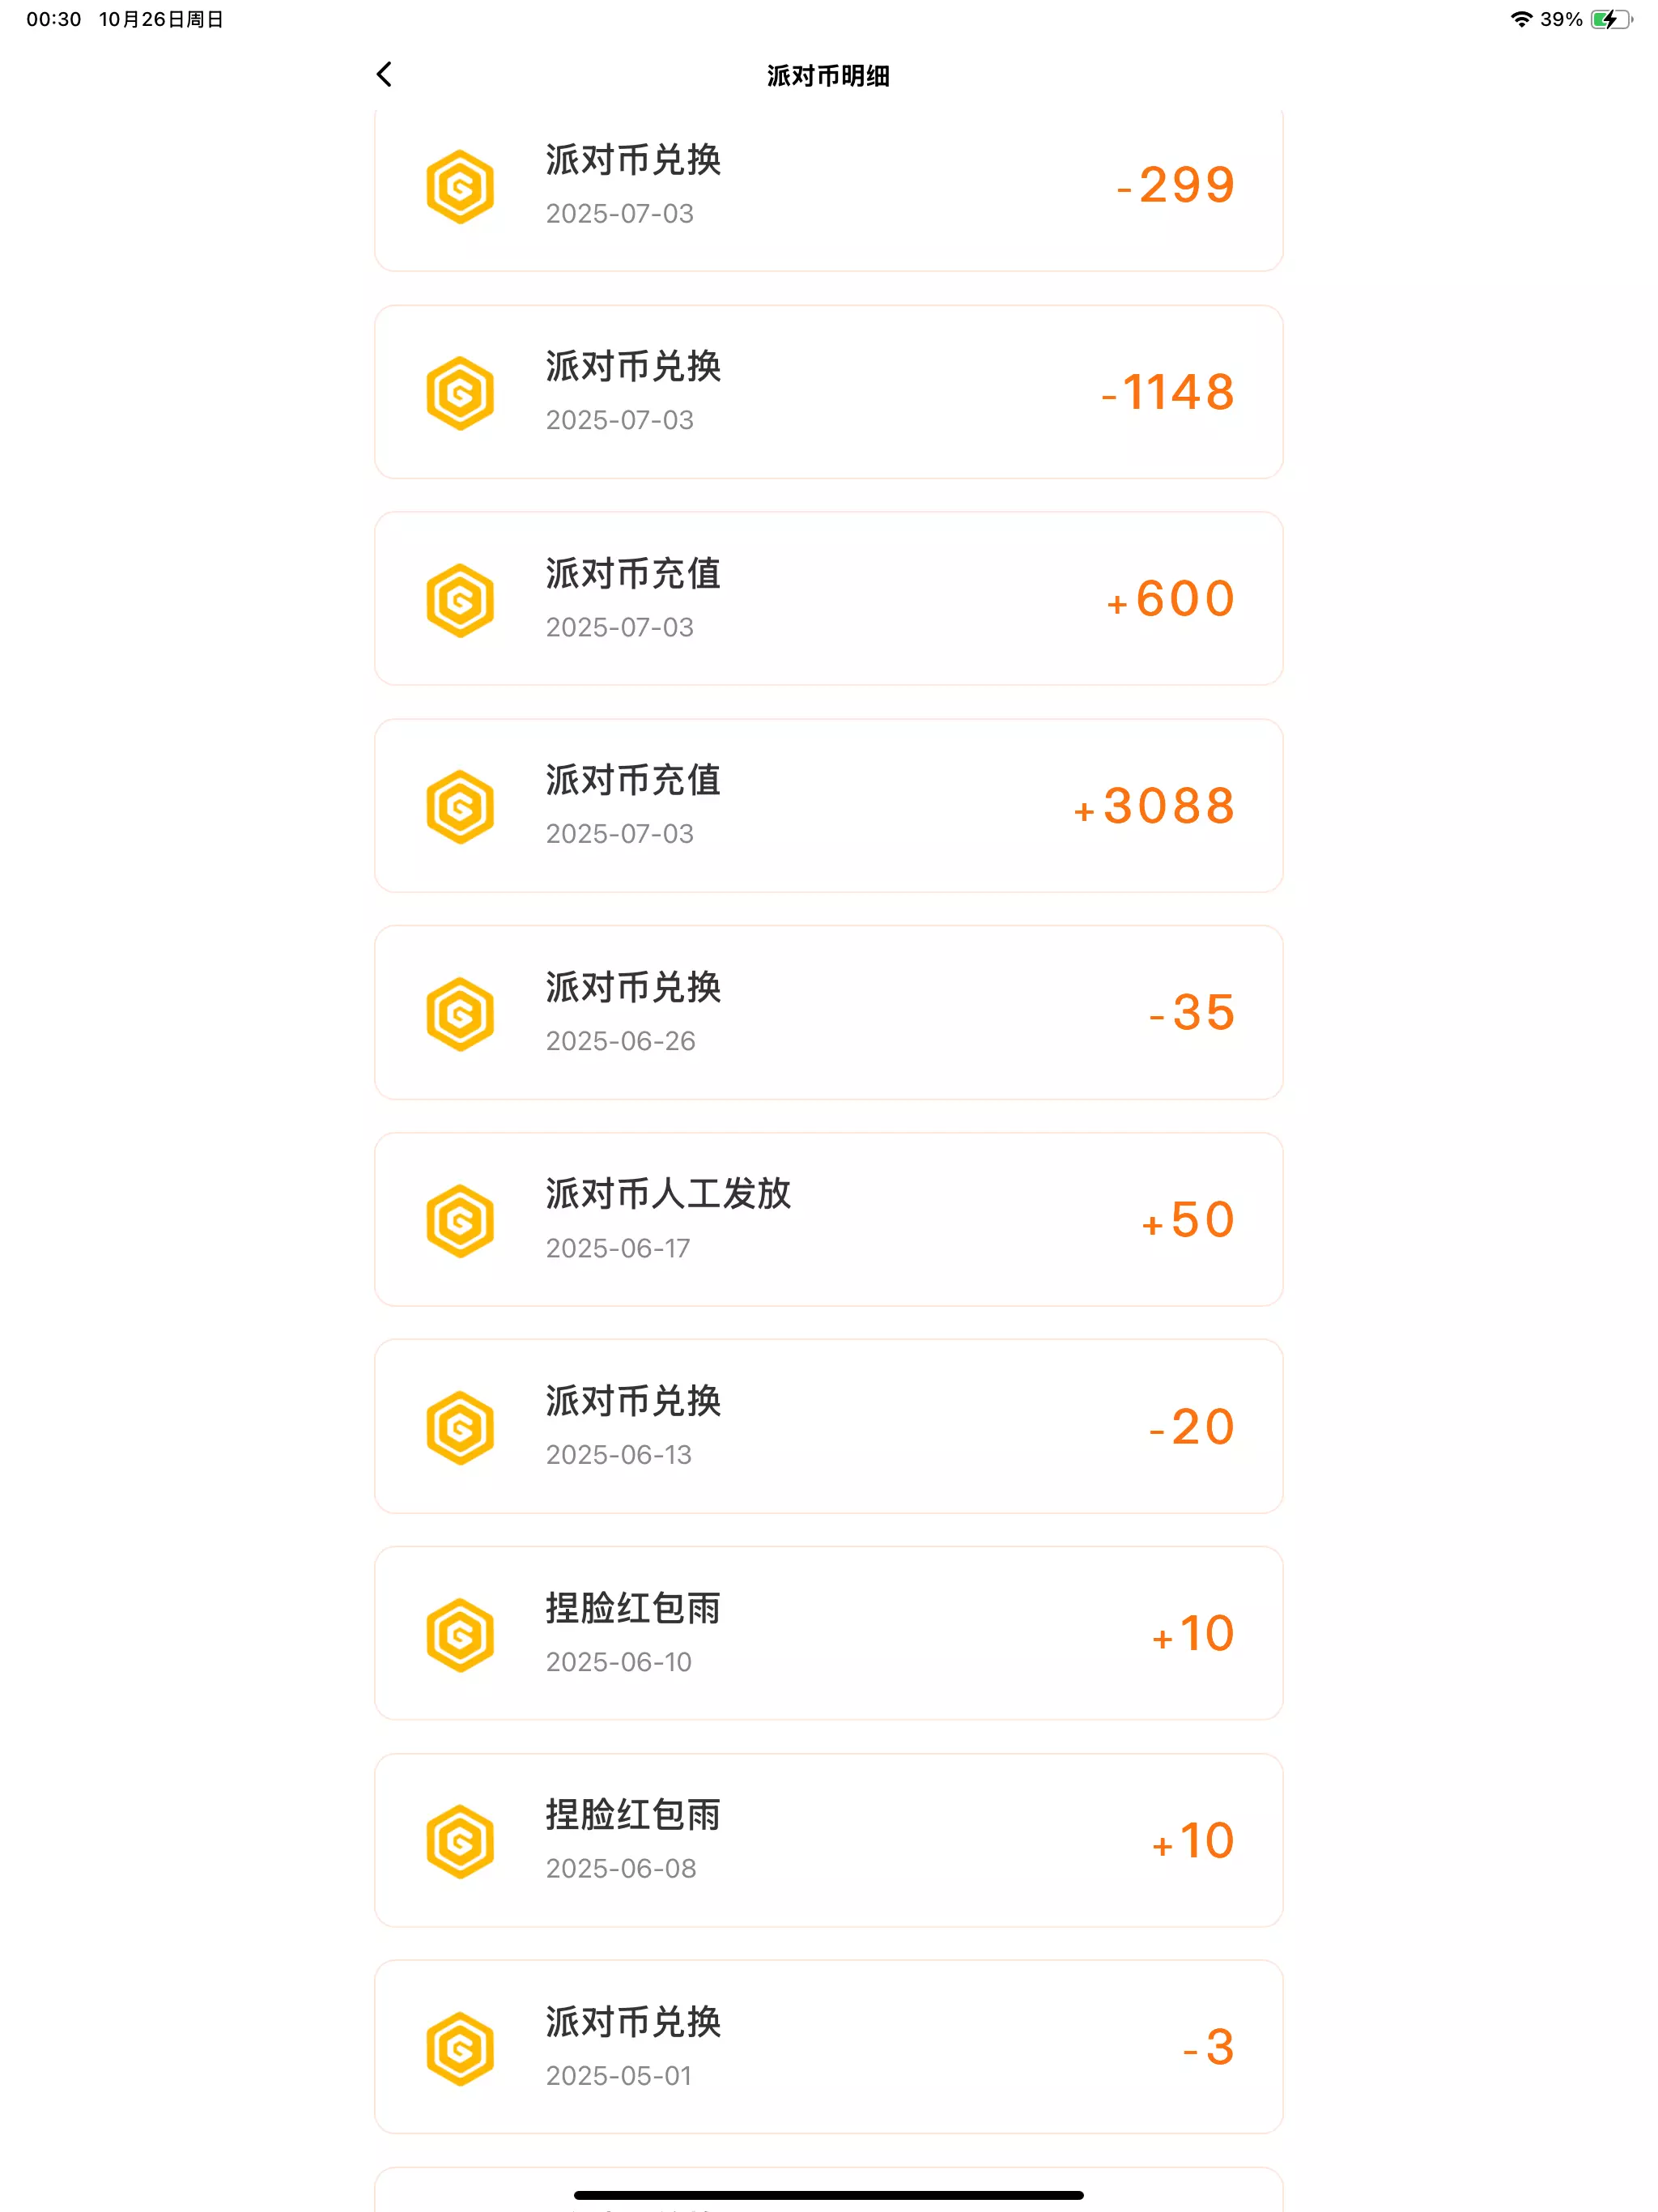
Task: Tap the coin icon on 2025-06-10 entry
Action: (x=460, y=1635)
